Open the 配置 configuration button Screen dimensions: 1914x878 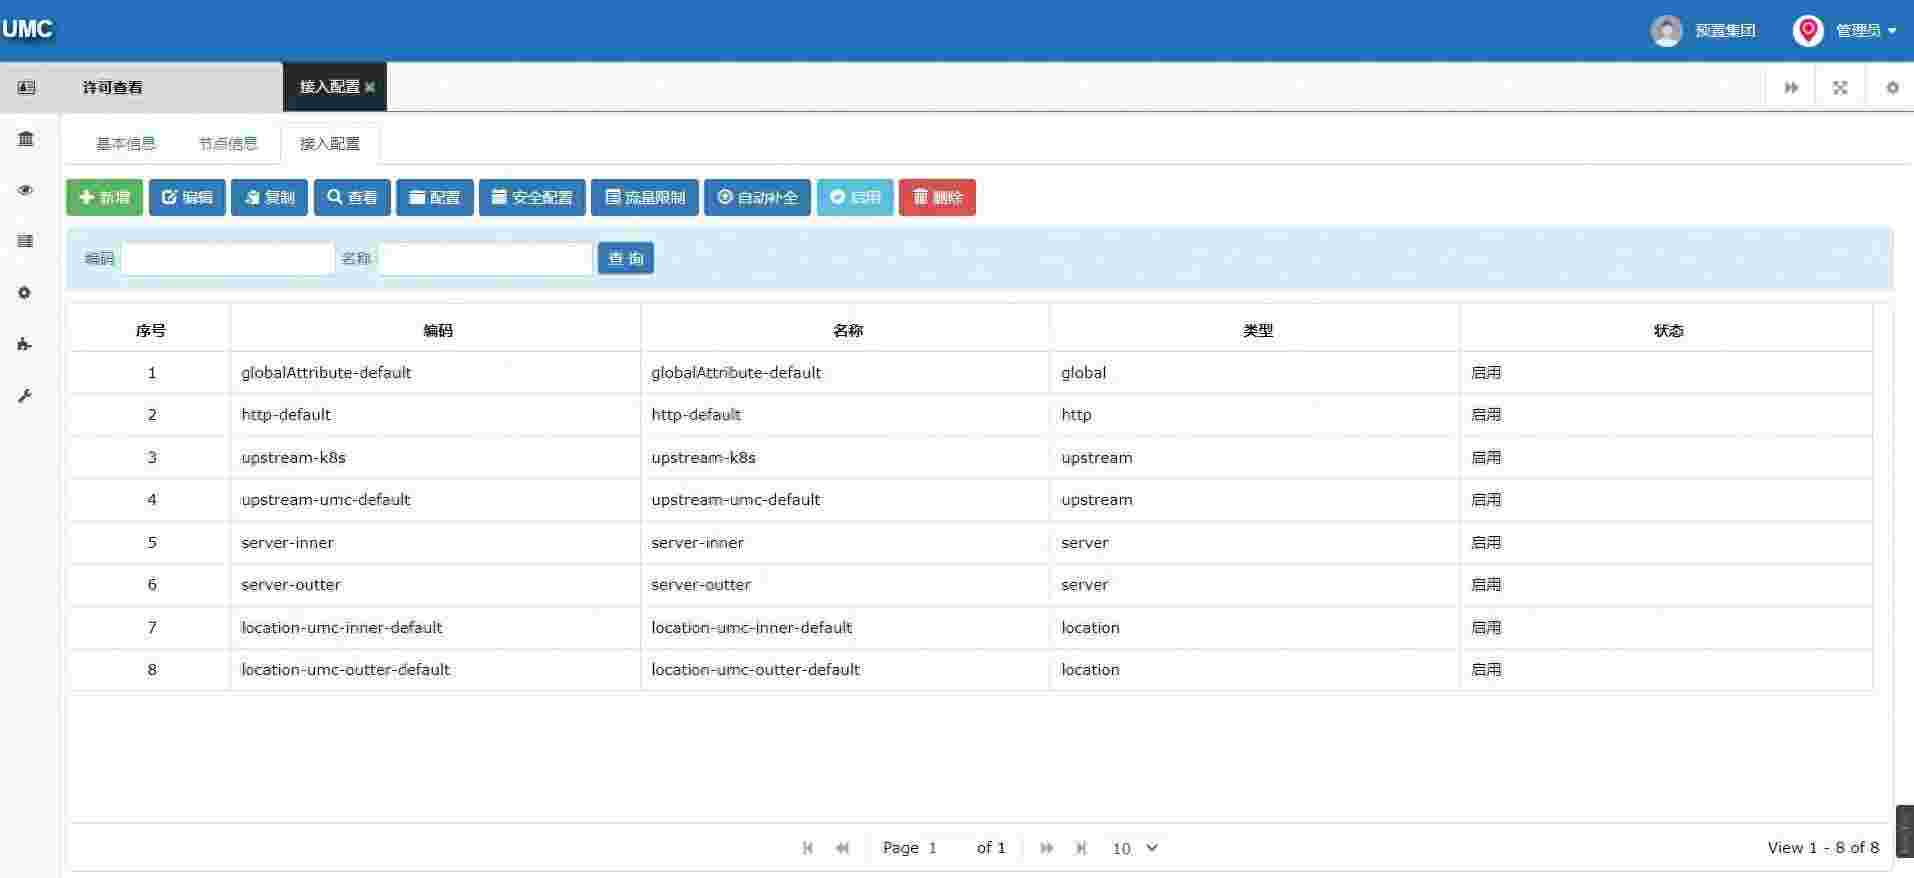tap(435, 197)
